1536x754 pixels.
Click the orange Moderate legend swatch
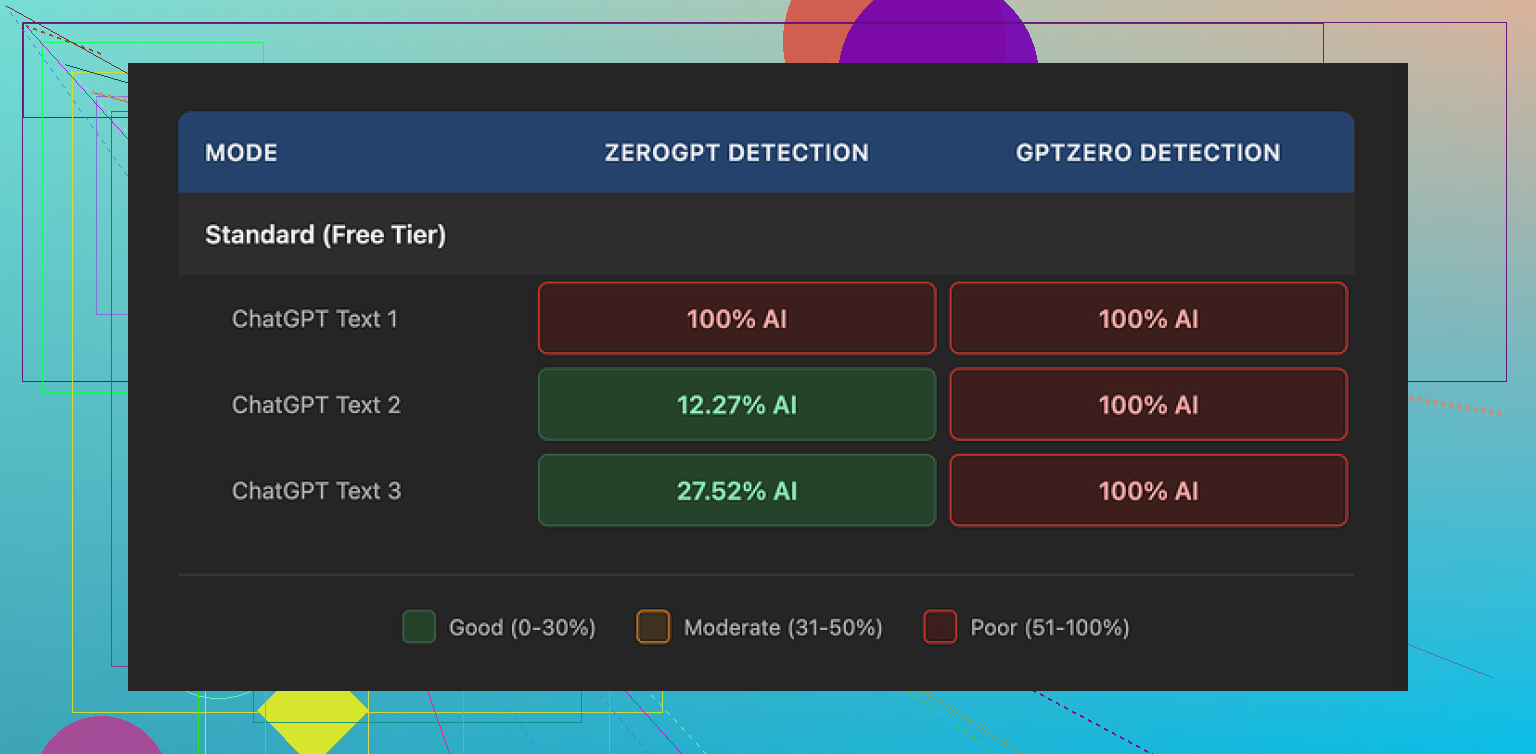click(x=653, y=627)
